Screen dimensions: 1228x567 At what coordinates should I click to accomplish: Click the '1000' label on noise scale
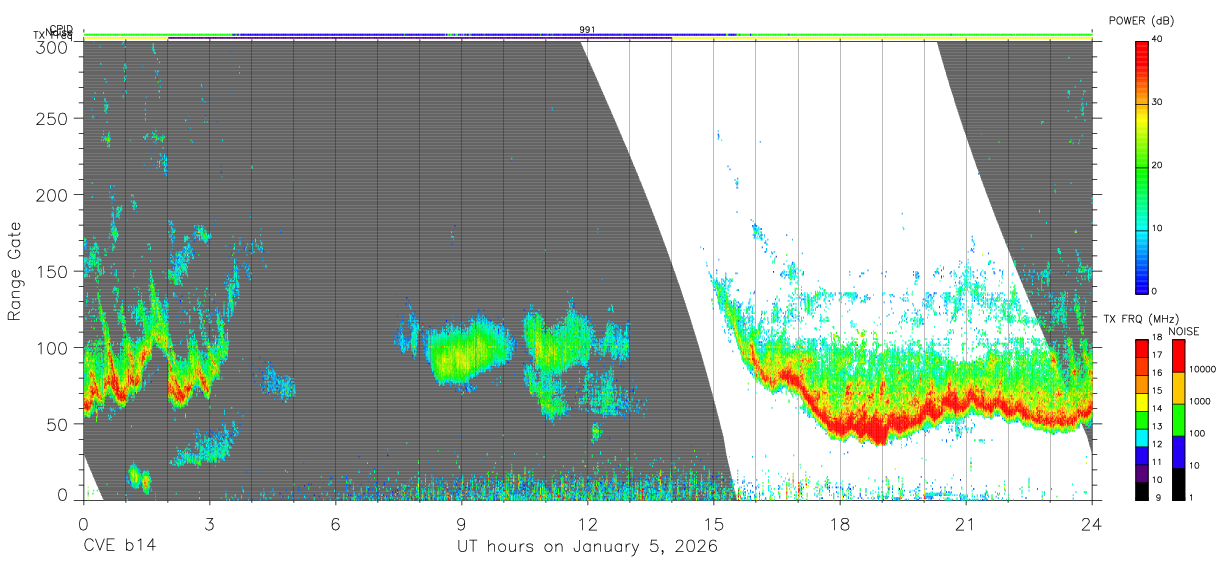coord(1200,401)
